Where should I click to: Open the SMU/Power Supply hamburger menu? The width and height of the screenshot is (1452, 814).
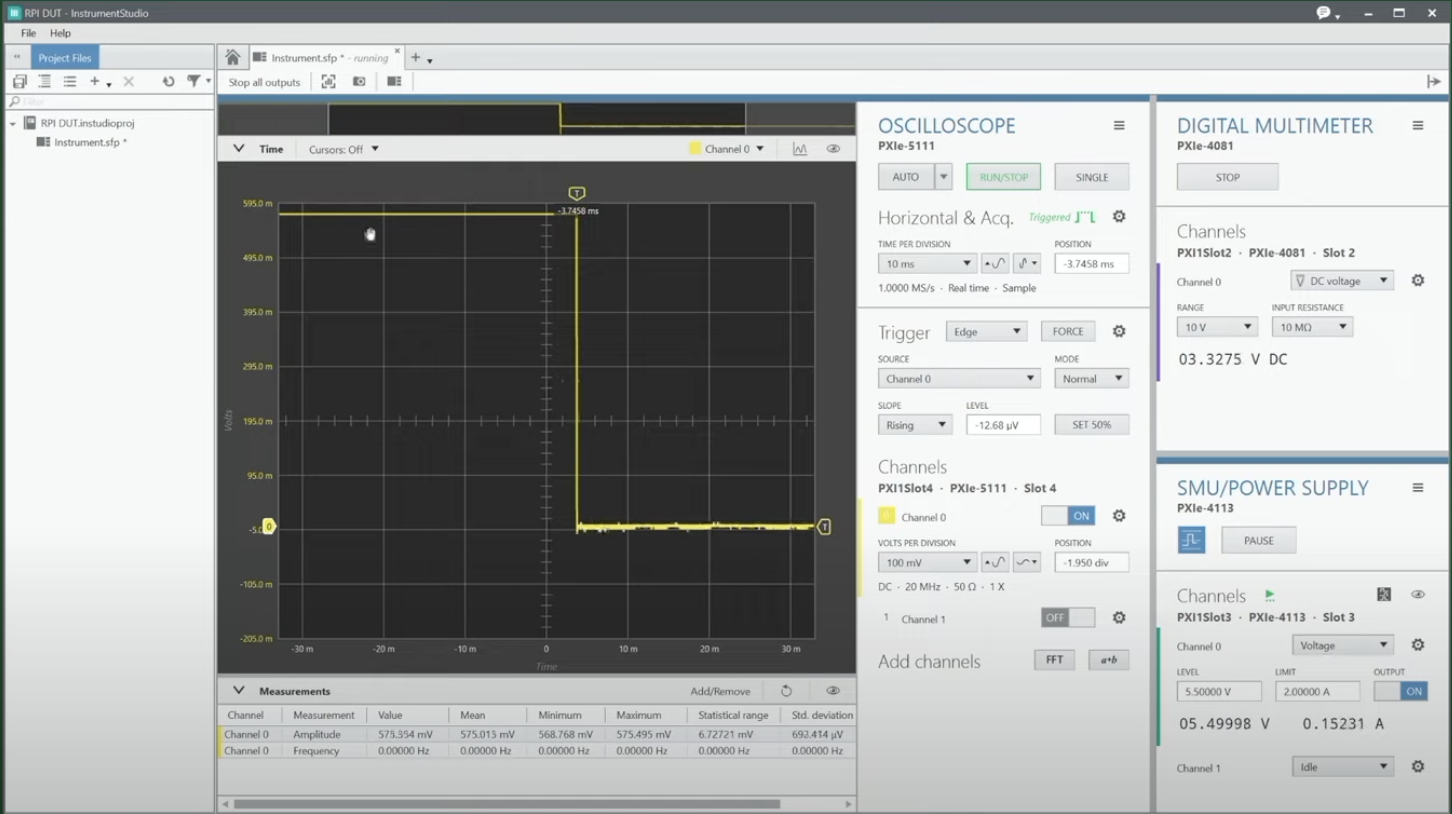(1418, 488)
